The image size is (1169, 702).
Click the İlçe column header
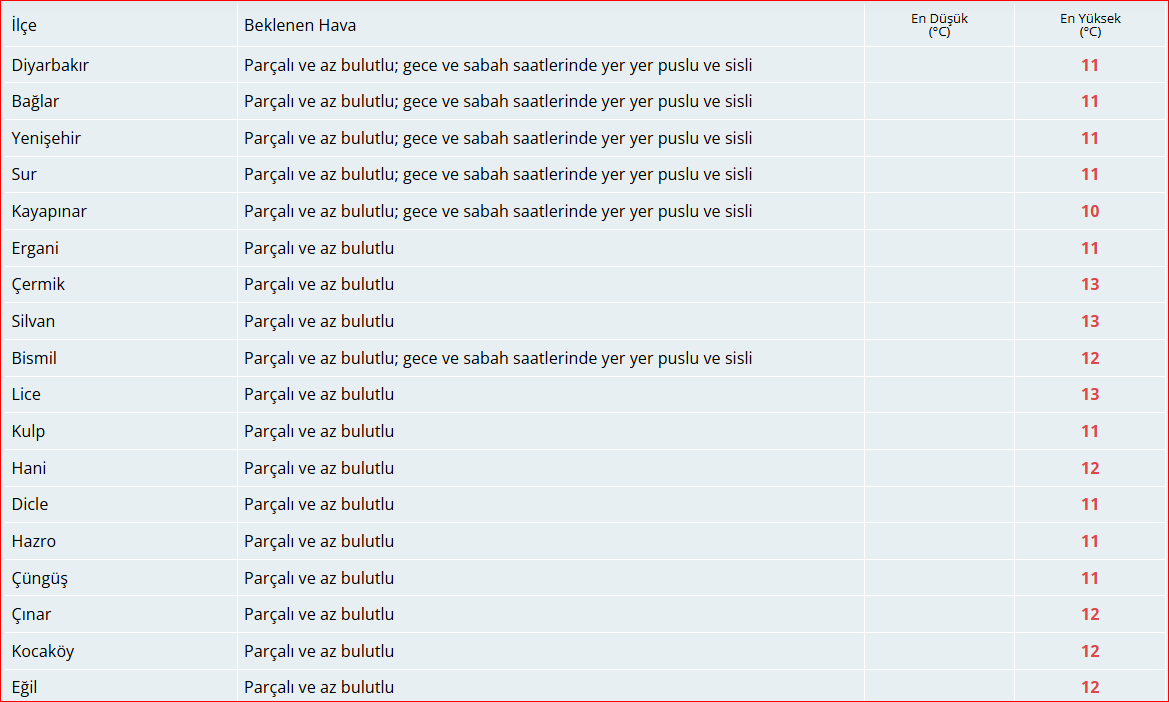click(x=24, y=25)
